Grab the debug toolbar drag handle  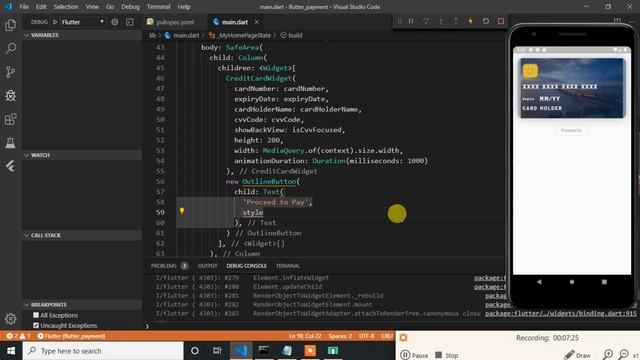coord(400,21)
